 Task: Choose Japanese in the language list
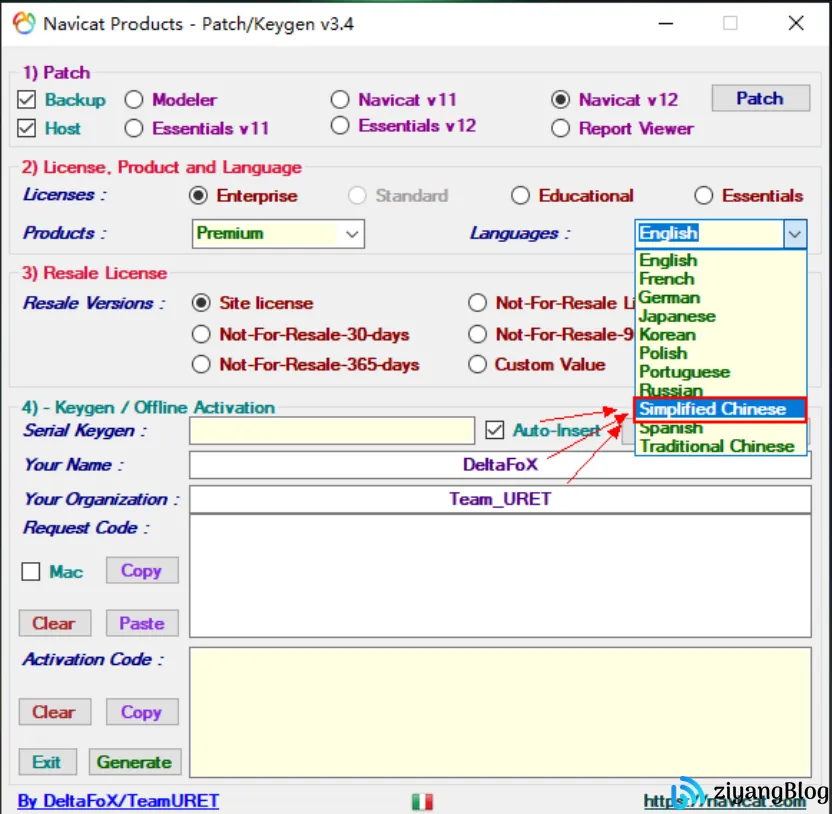point(677,316)
